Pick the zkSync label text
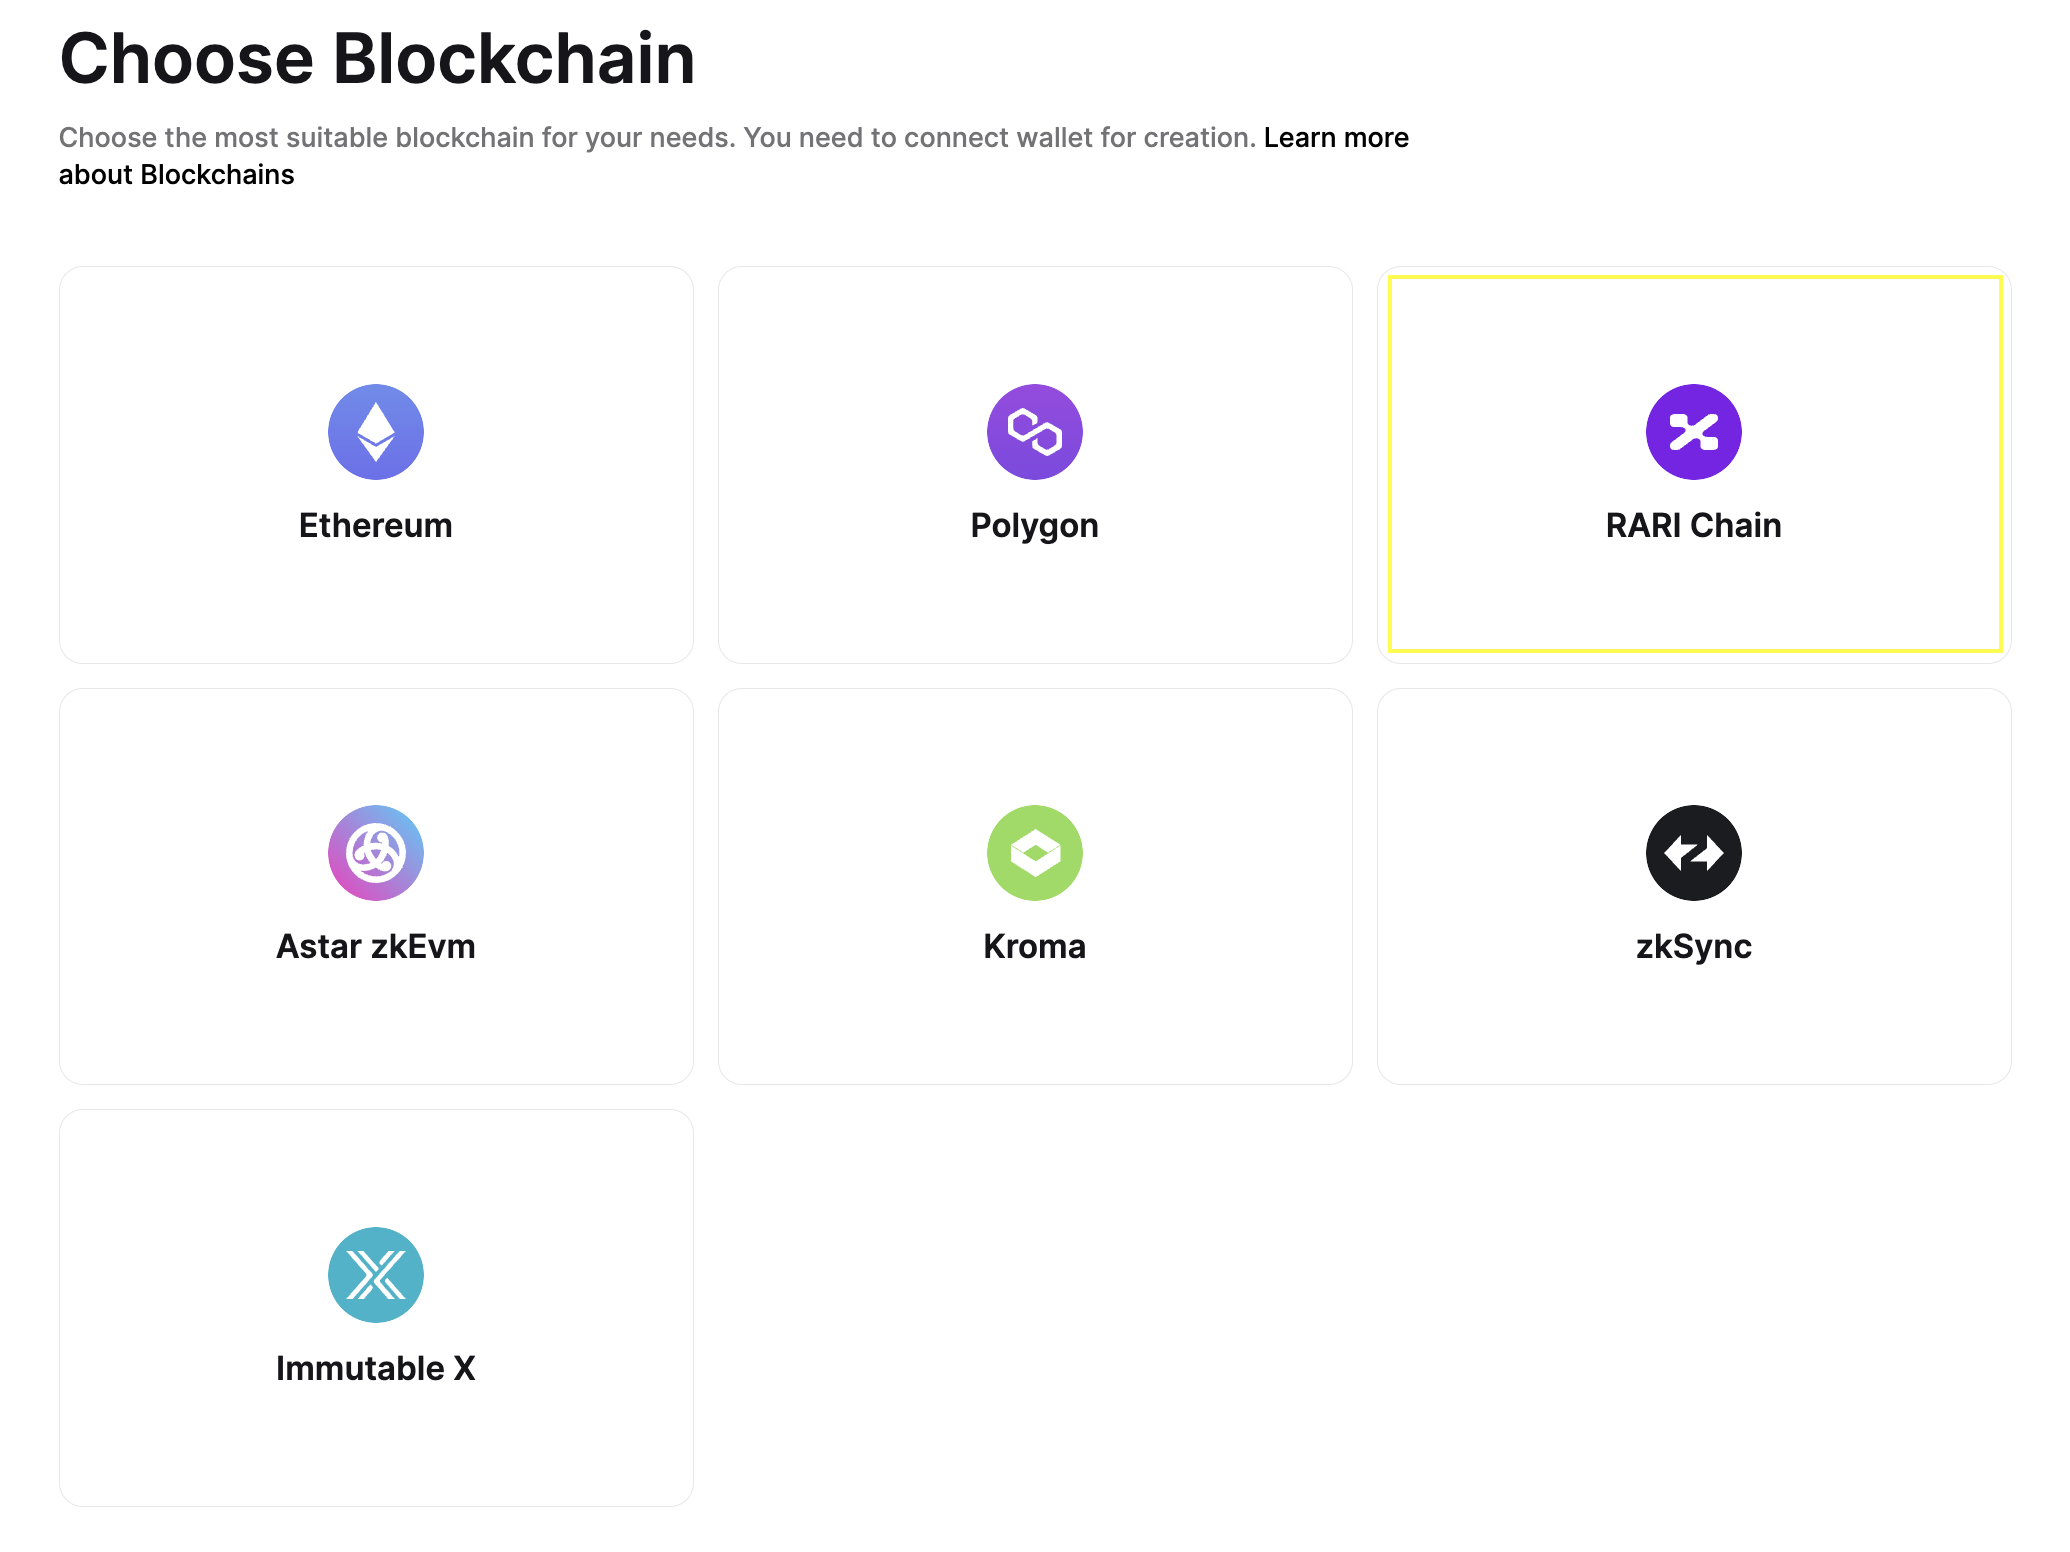The width and height of the screenshot is (2070, 1552). point(1694,947)
